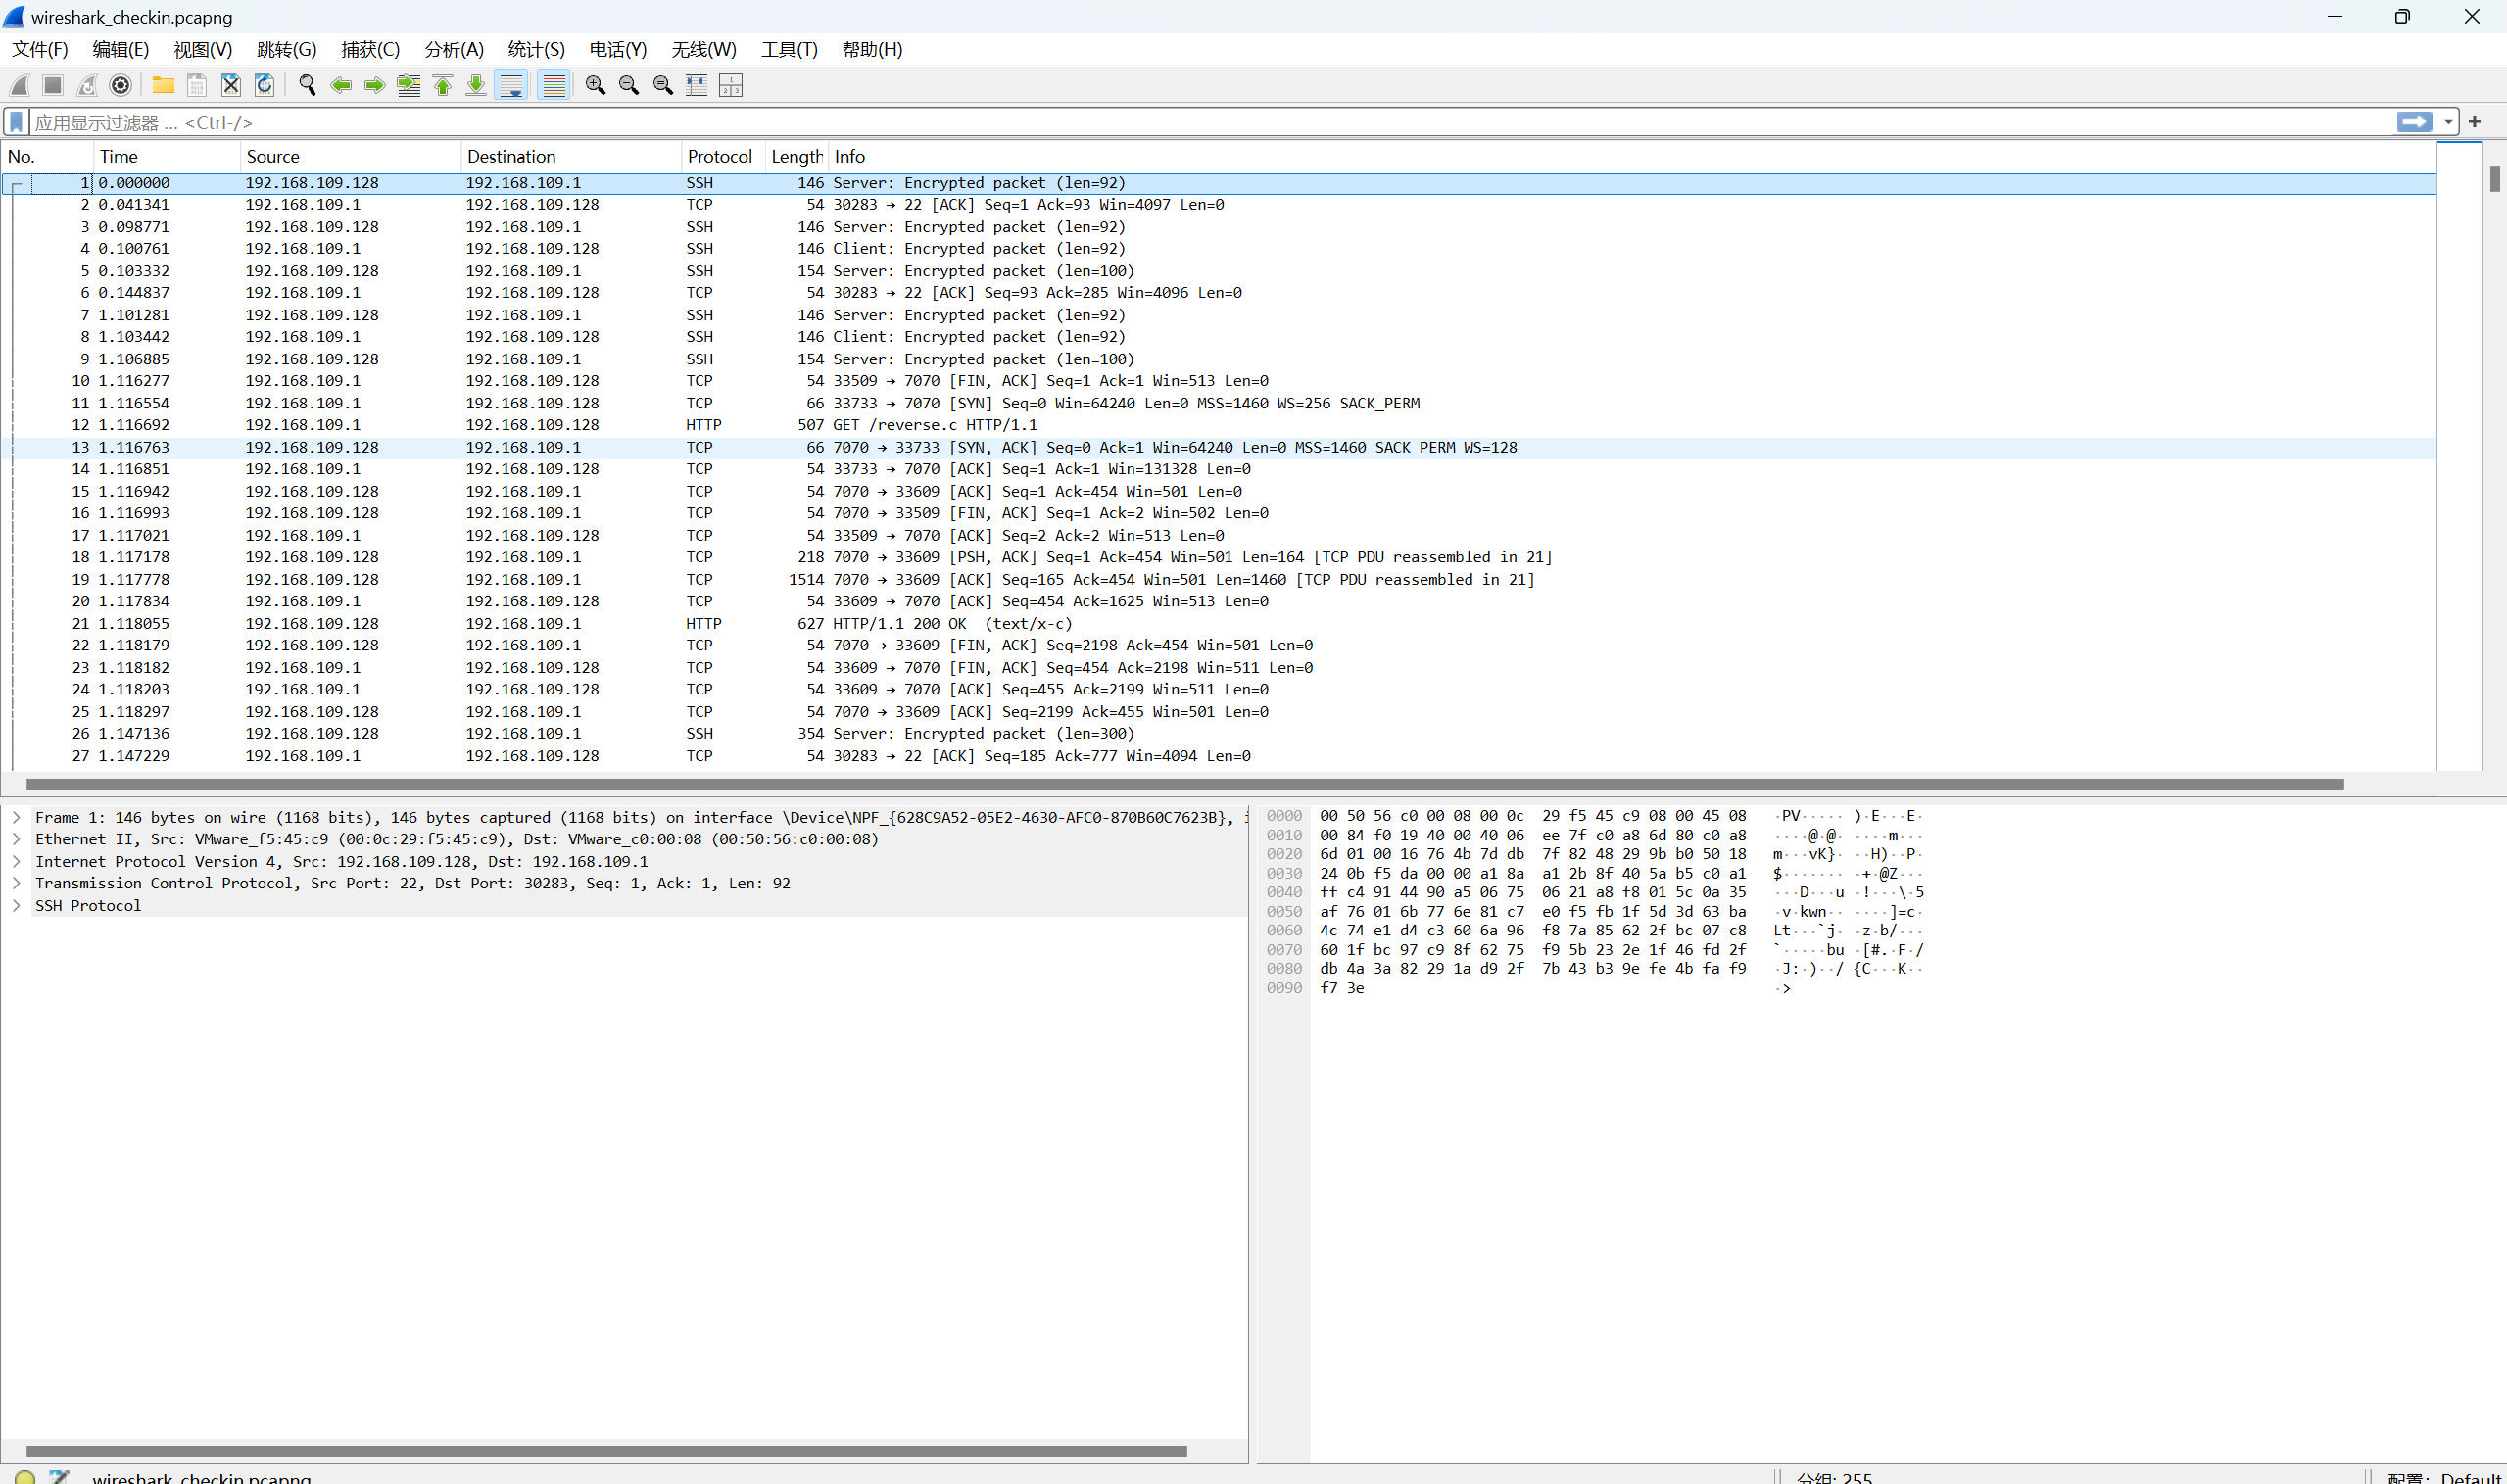The height and width of the screenshot is (1484, 2507).
Task: Toggle auto scroll during live capture
Action: point(511,85)
